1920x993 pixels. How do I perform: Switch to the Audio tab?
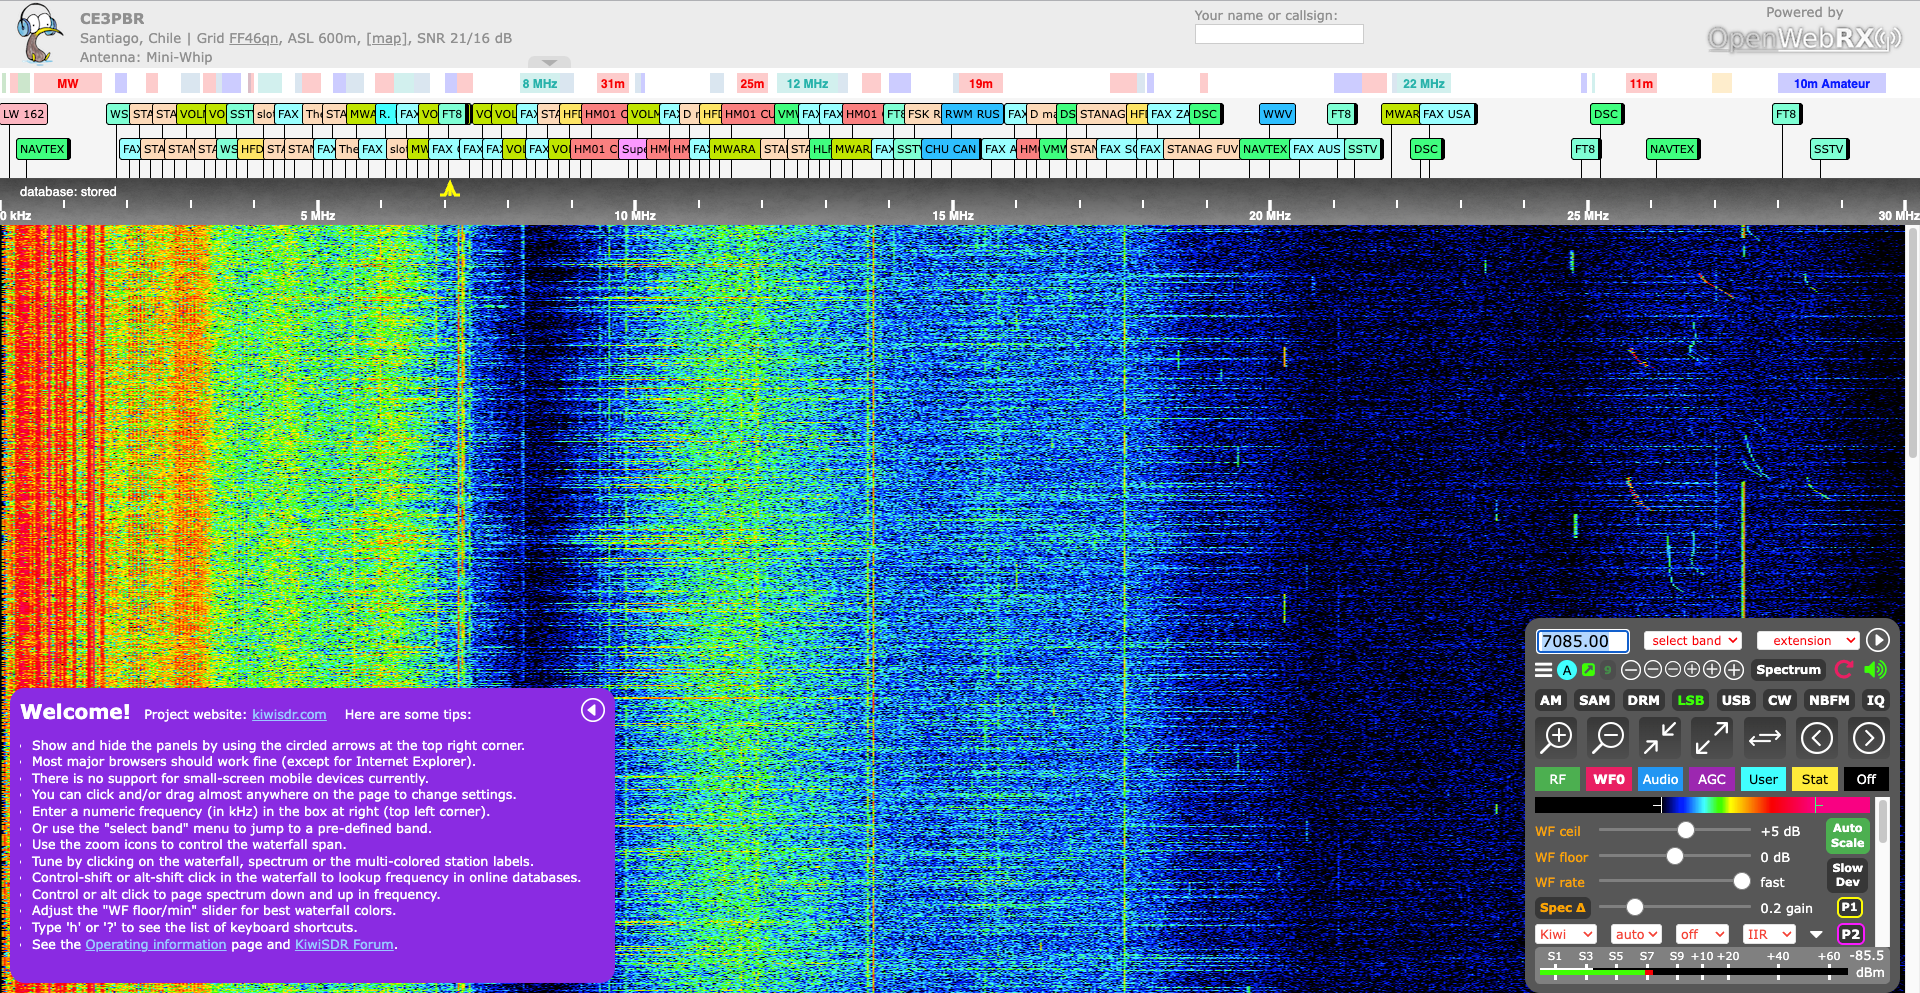pos(1660,779)
